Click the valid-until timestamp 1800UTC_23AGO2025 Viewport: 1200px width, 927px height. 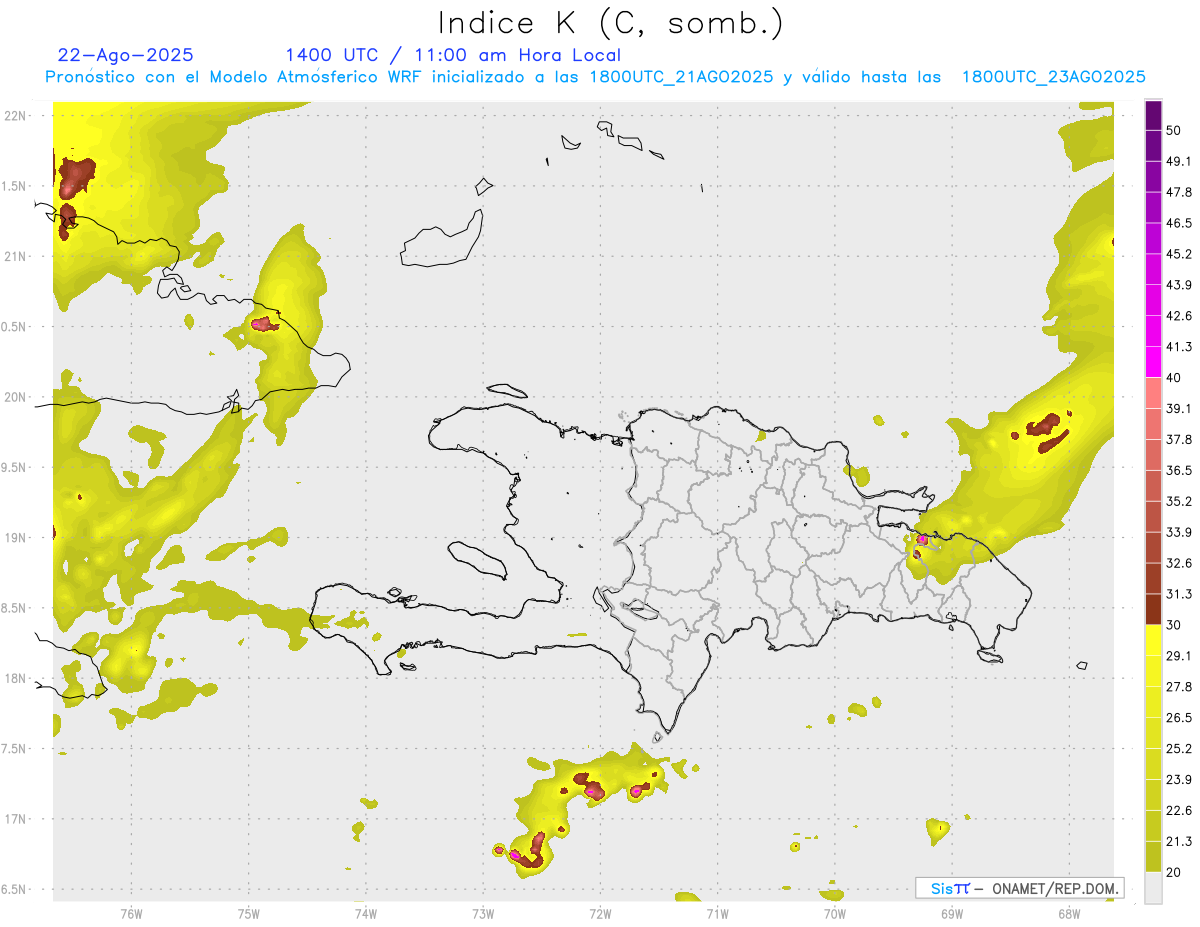click(x=1053, y=77)
